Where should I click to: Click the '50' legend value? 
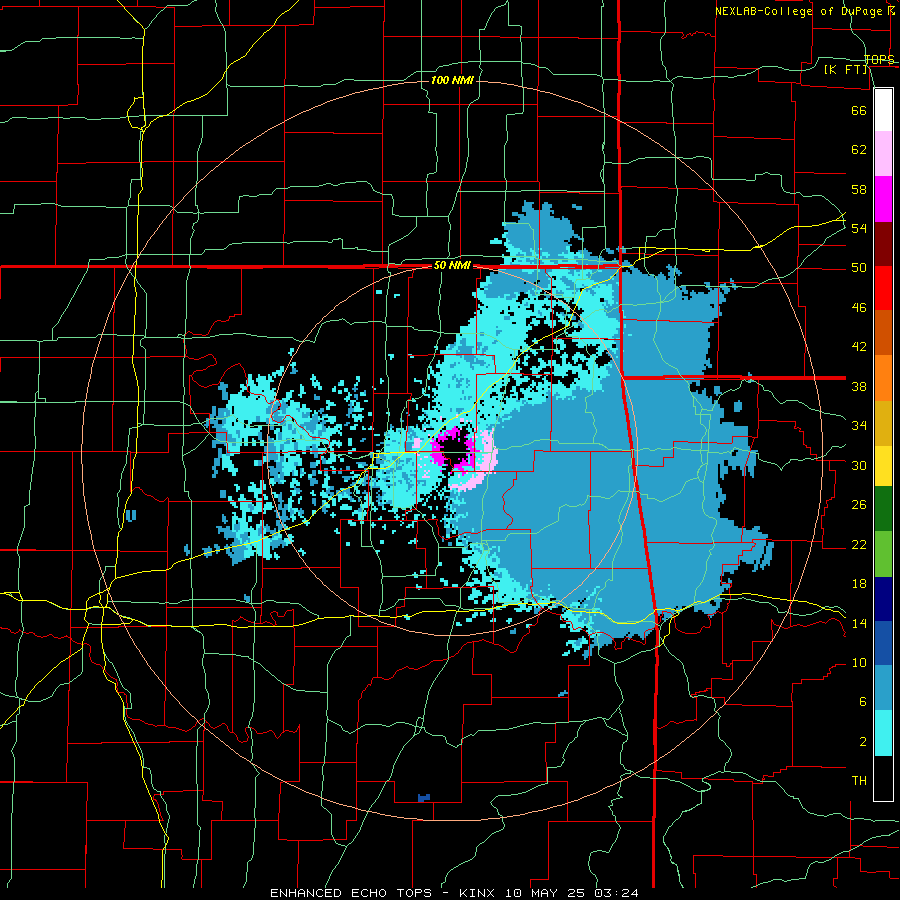pos(859,268)
